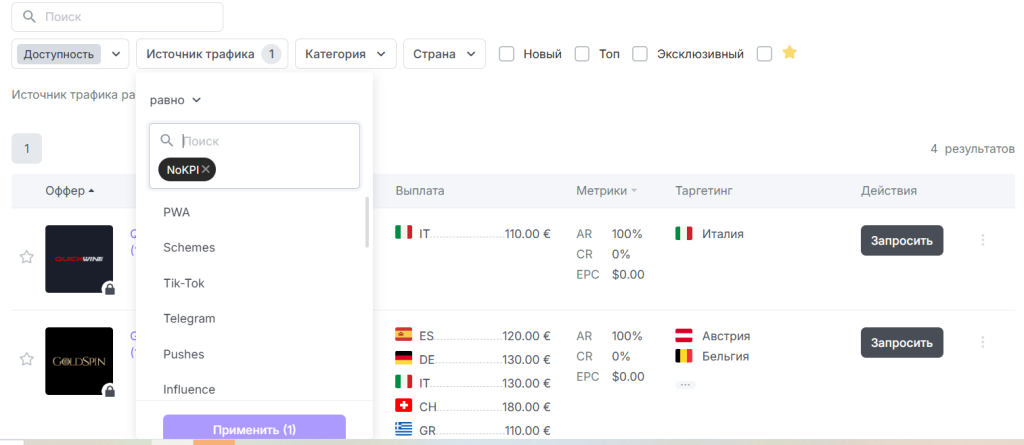1024x445 pixels.
Task: Star the QuickWin offer as favorite
Action: (27, 257)
